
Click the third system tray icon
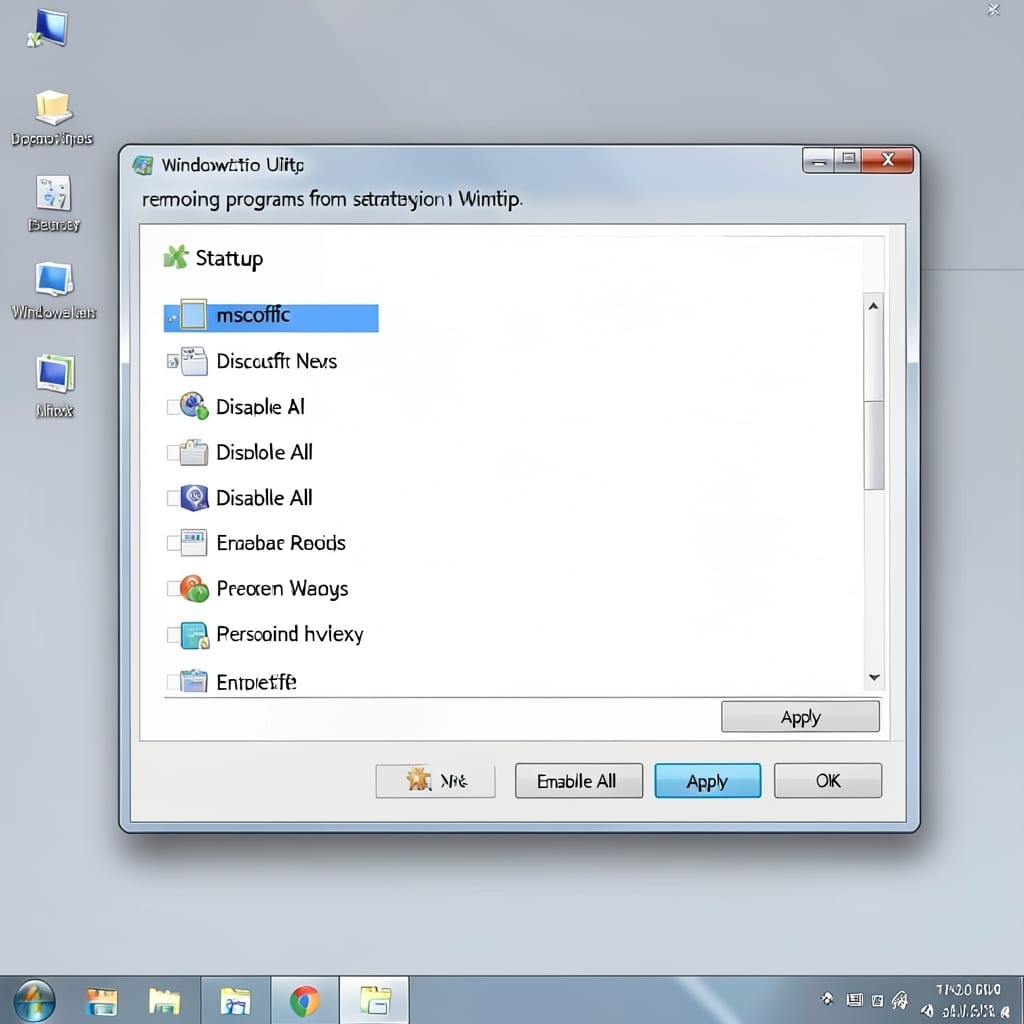pos(878,1000)
